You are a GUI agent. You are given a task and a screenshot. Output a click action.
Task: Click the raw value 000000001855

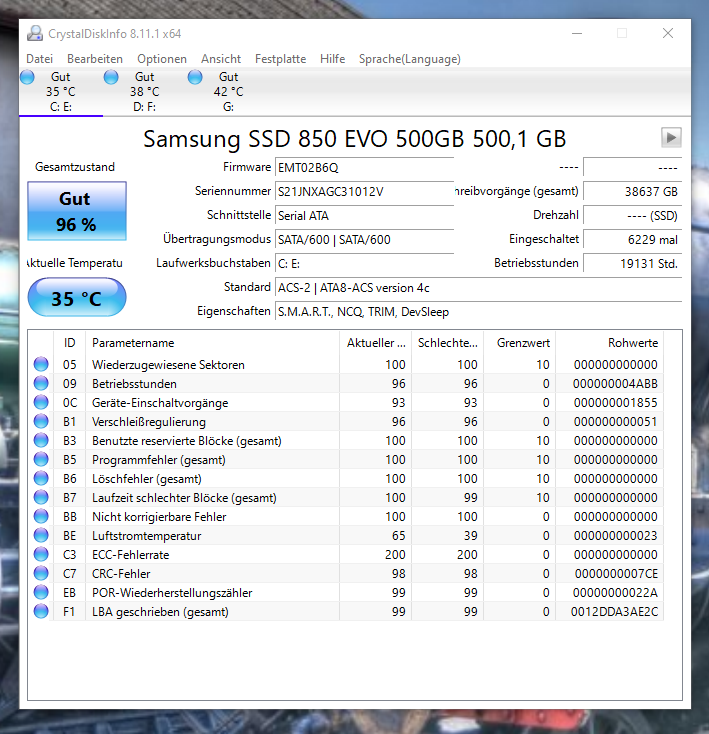click(615, 403)
